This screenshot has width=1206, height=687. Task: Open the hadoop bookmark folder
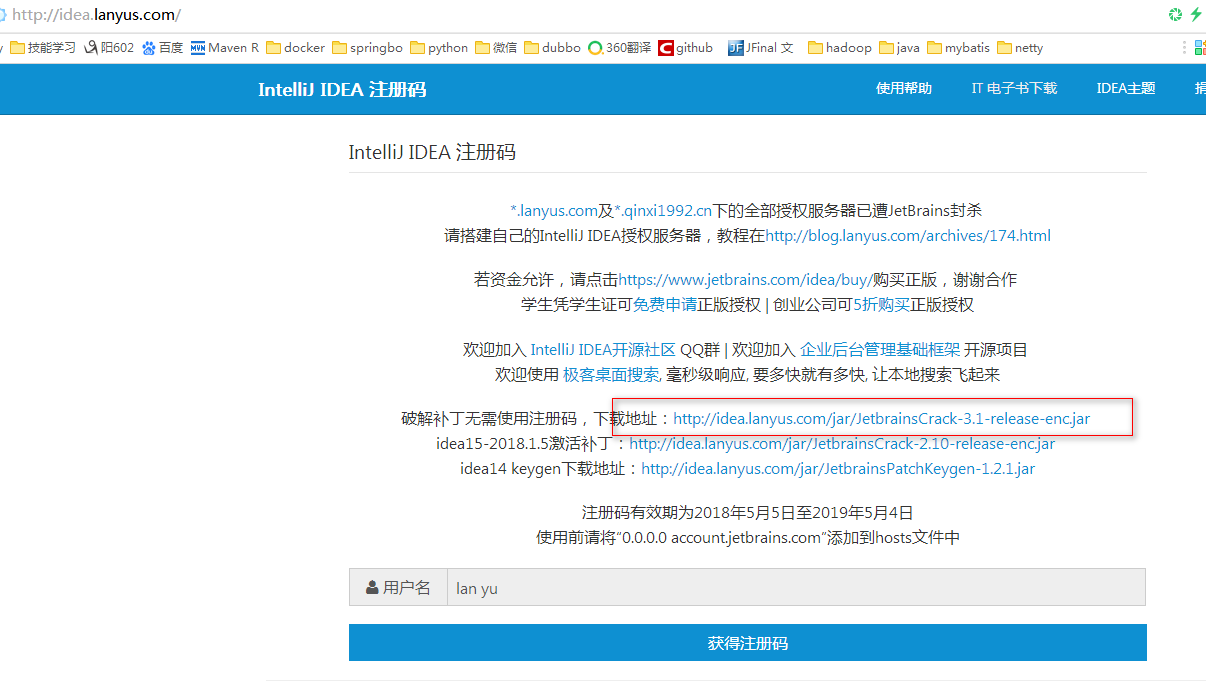840,47
